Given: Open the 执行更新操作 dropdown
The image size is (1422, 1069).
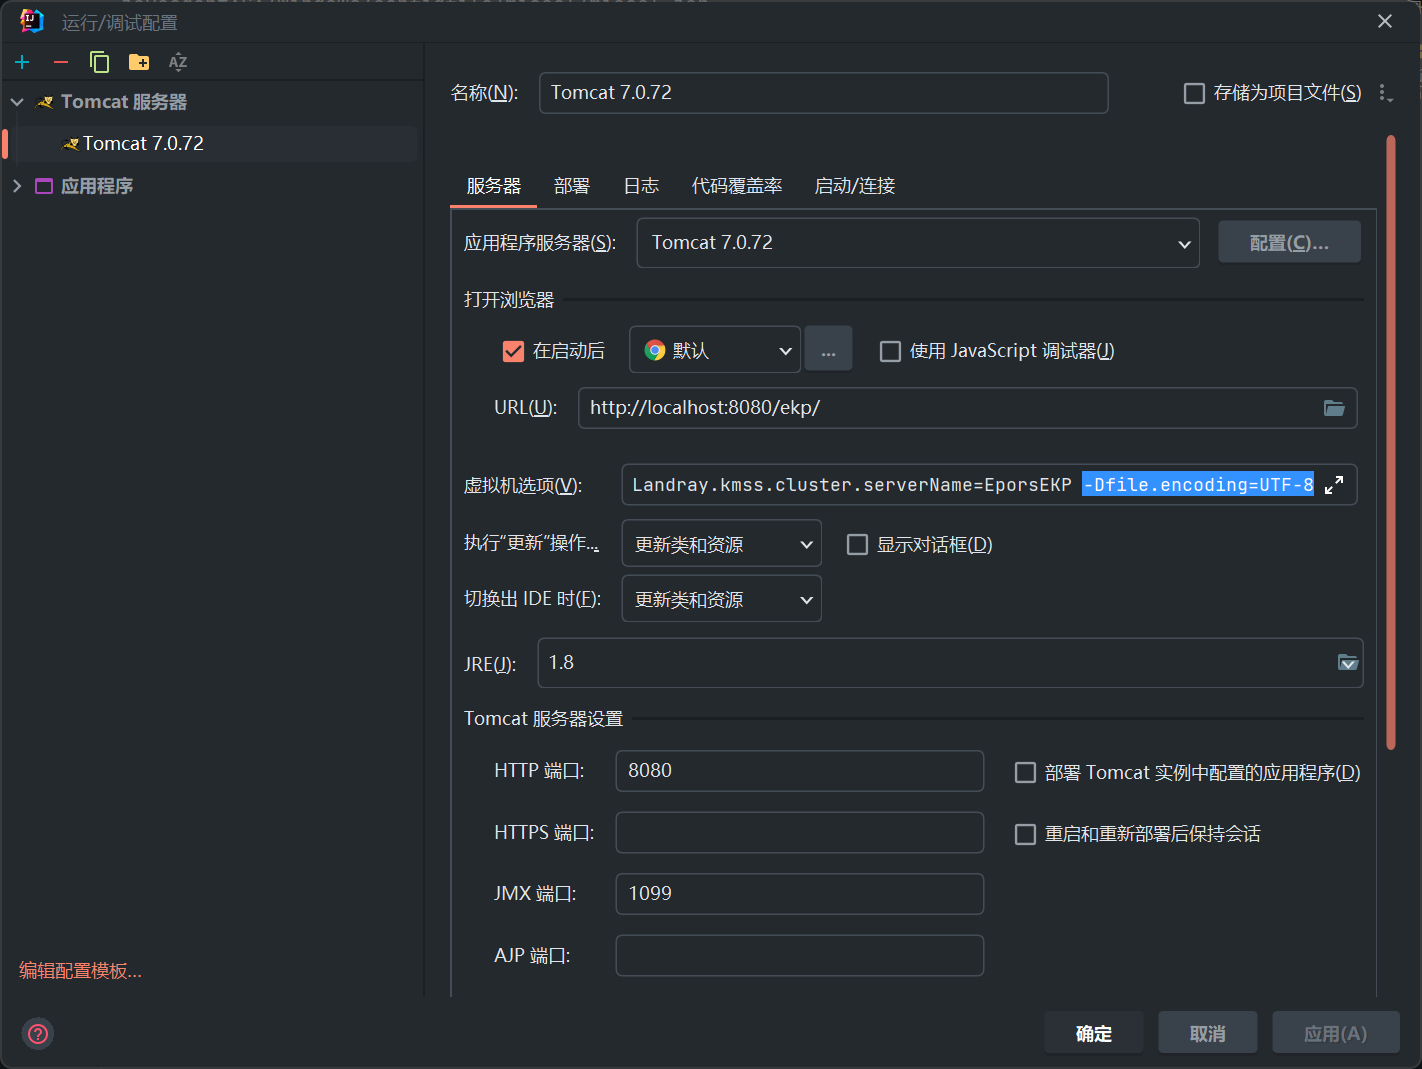Looking at the screenshot, I should click(722, 544).
